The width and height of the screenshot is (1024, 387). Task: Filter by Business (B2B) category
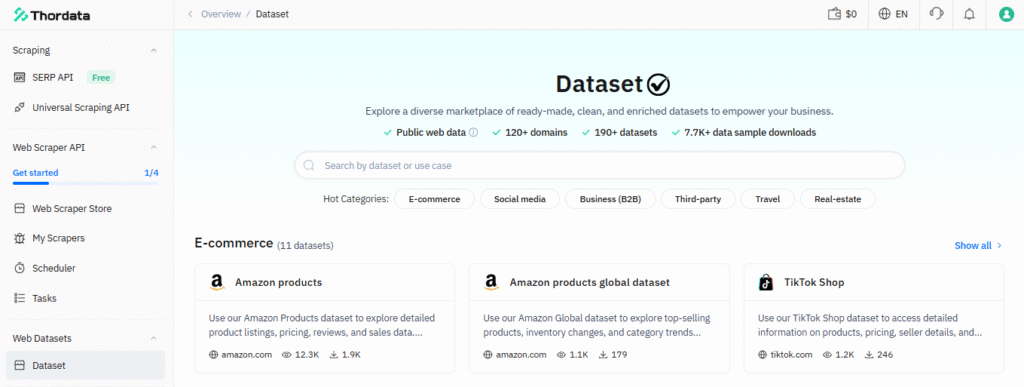611,199
